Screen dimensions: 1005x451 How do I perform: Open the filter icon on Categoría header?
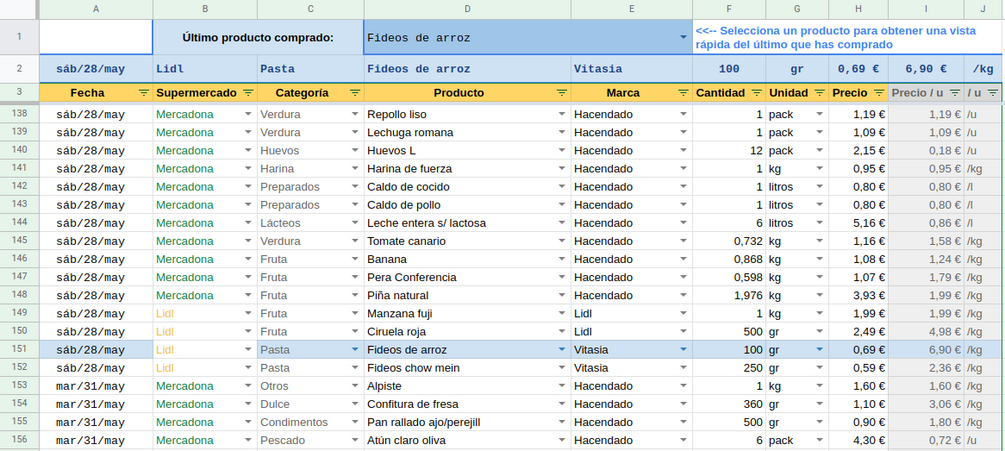tap(355, 93)
